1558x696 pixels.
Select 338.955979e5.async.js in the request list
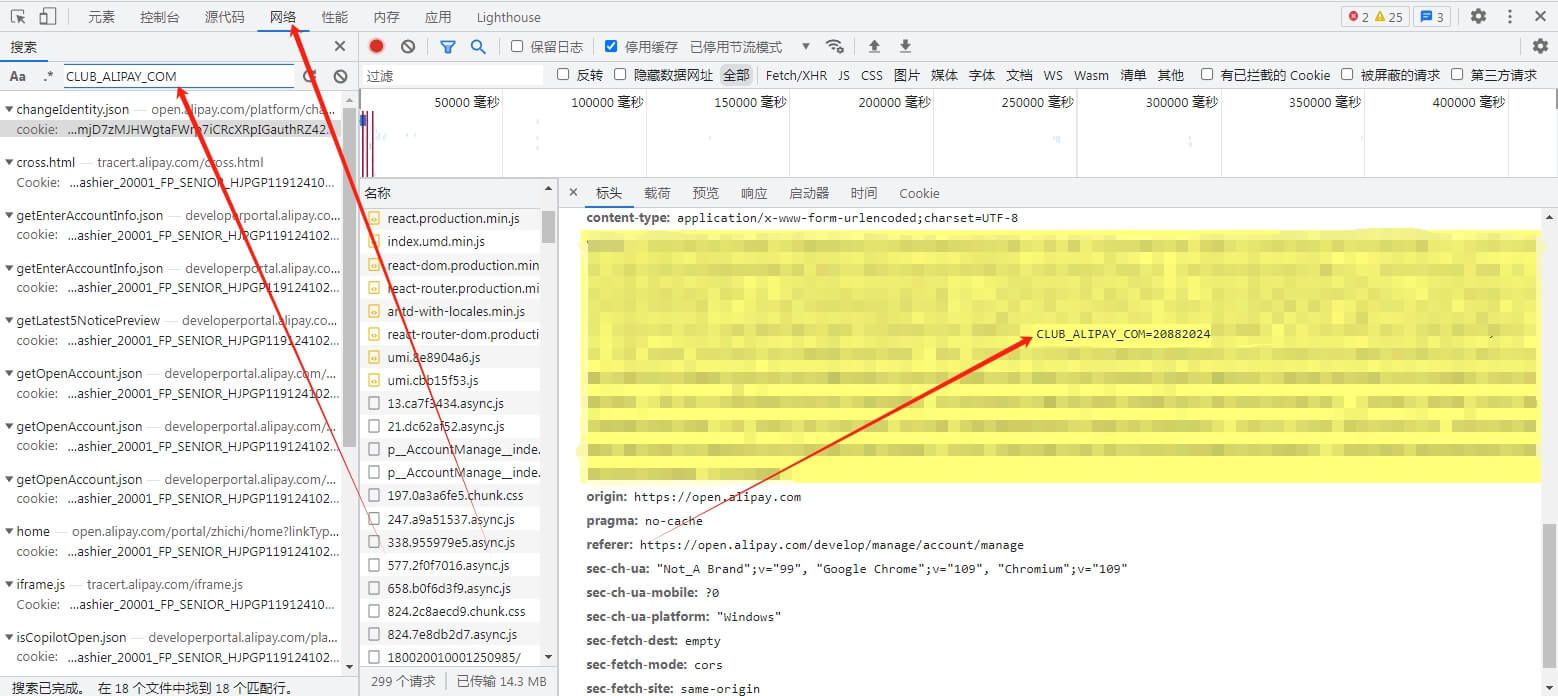tap(451, 542)
